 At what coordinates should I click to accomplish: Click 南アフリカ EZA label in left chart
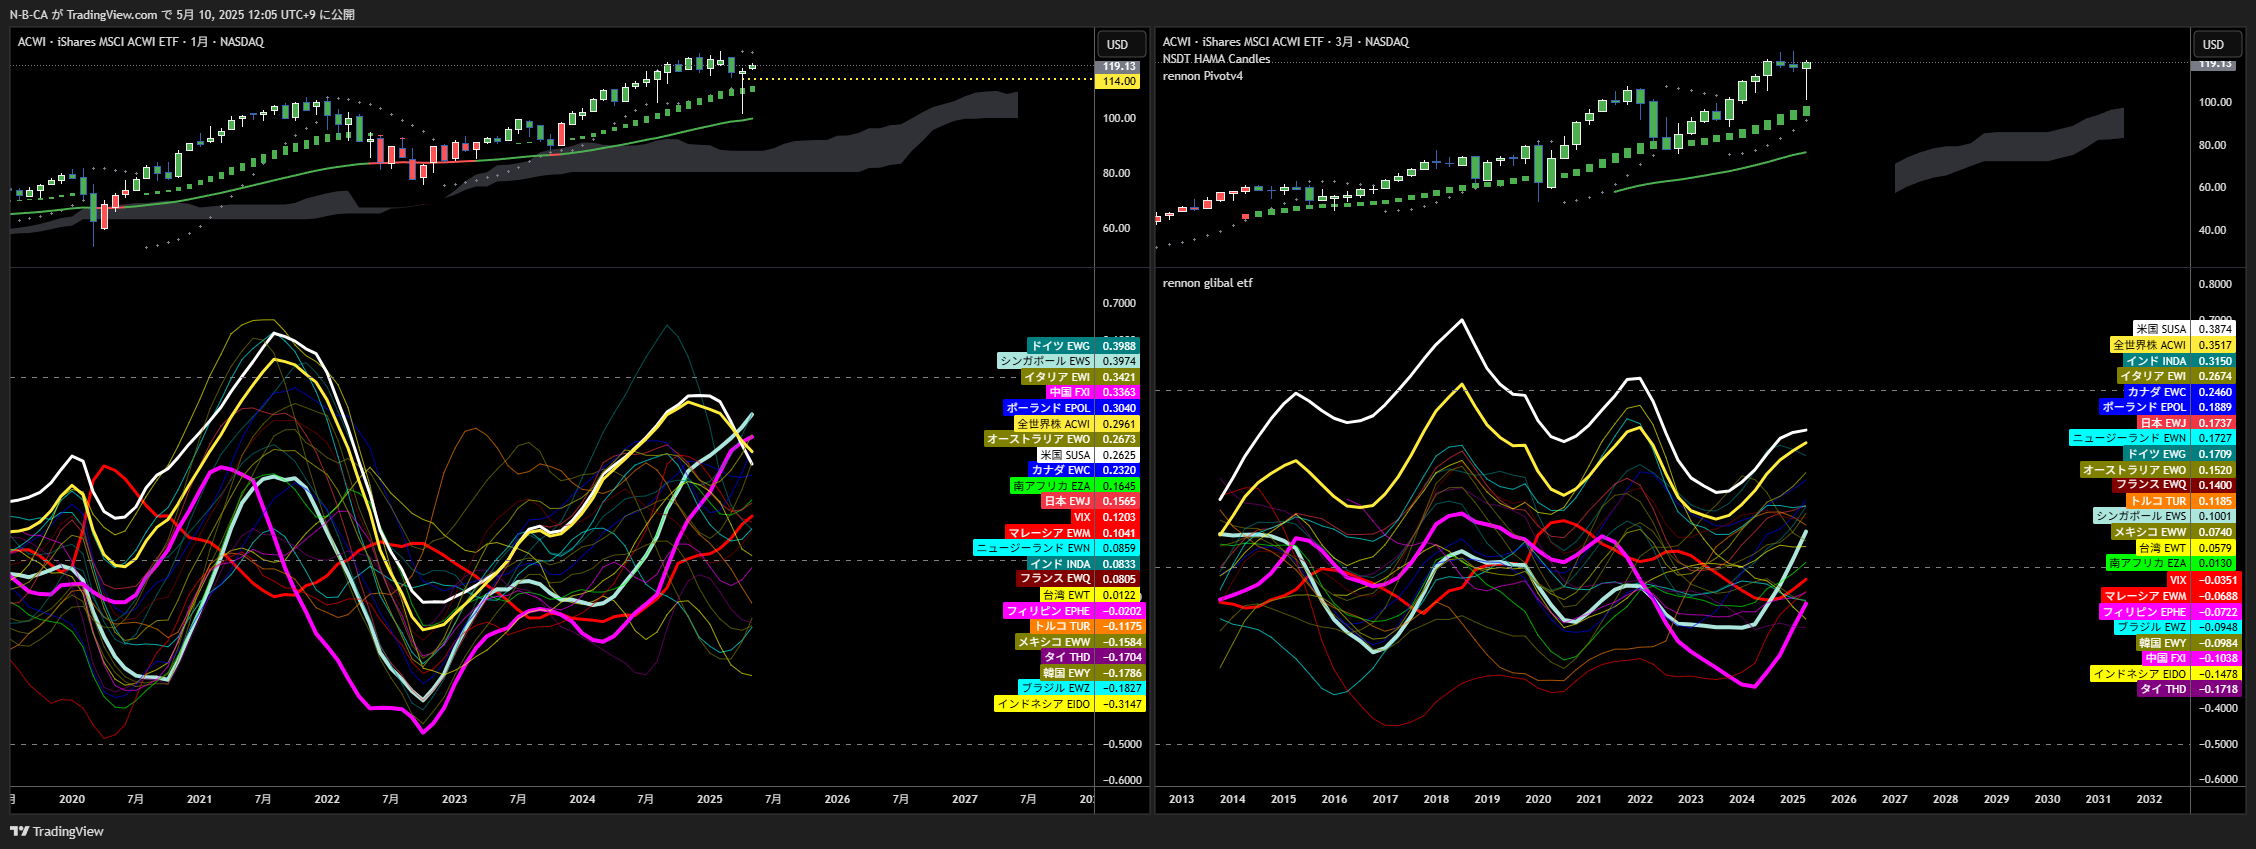pos(1052,486)
